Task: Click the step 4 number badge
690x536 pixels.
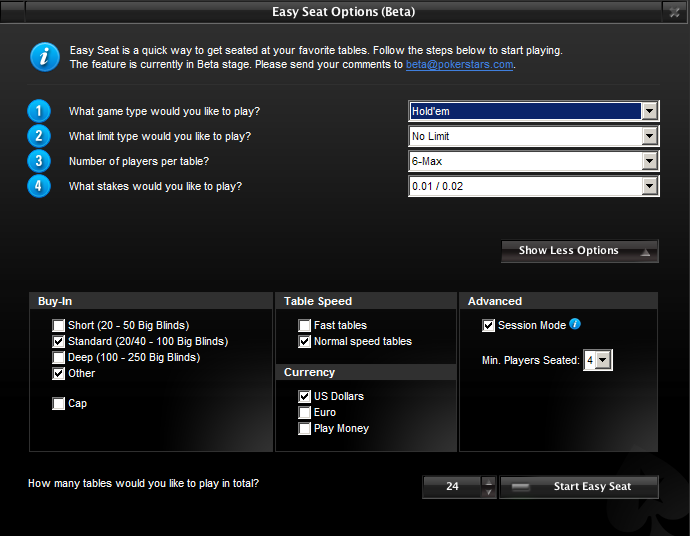Action: click(38, 186)
